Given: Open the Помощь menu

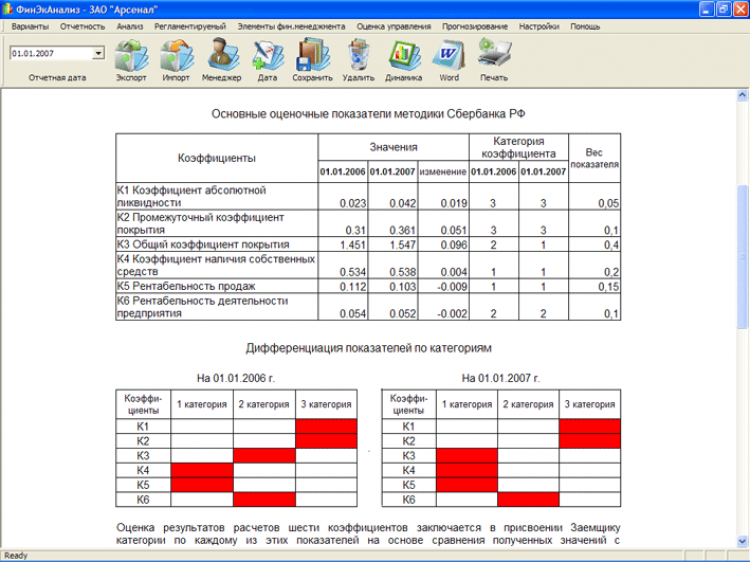Looking at the screenshot, I should point(585,27).
